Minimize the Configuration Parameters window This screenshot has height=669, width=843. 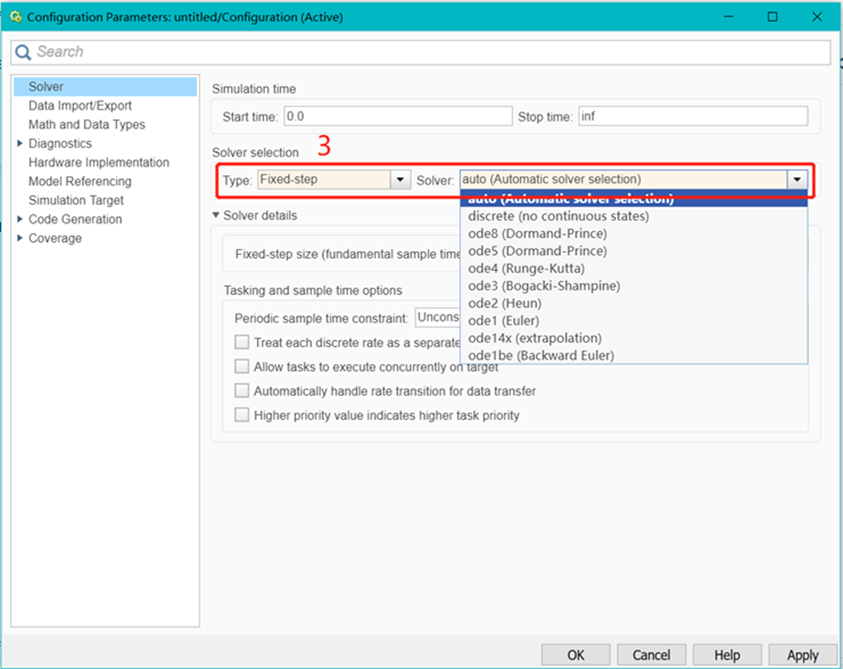pos(728,17)
